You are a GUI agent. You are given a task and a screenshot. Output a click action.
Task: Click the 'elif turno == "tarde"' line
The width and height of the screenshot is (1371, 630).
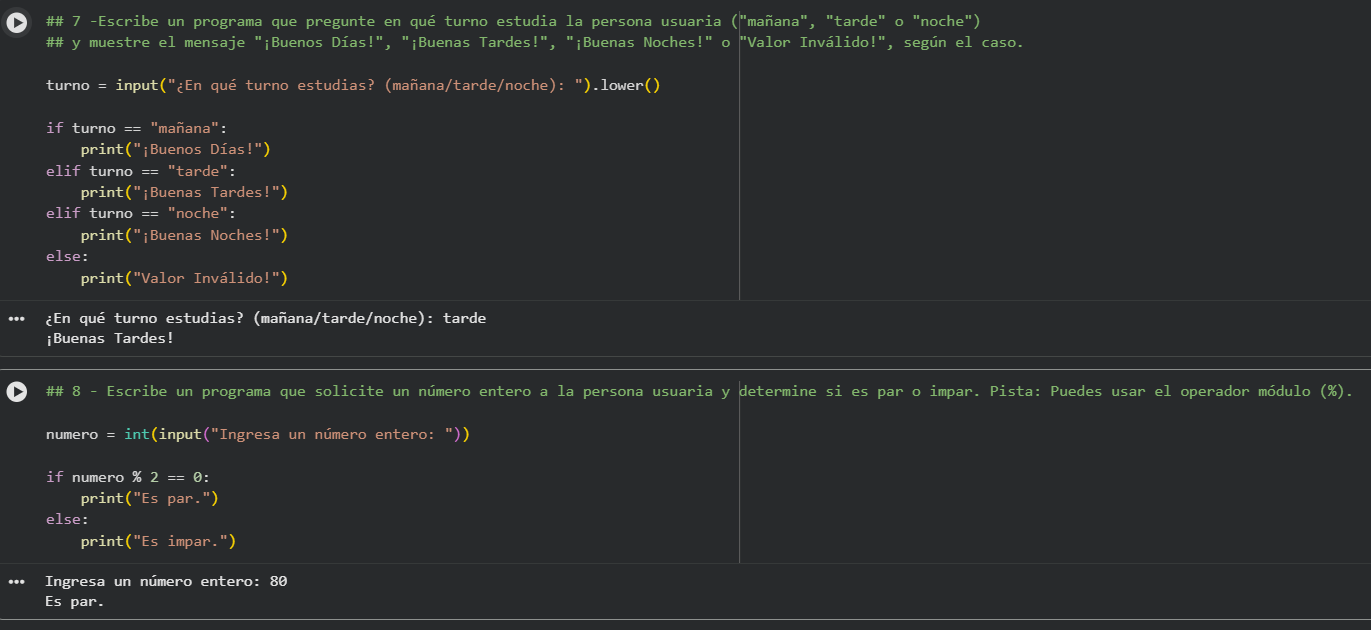[141, 171]
